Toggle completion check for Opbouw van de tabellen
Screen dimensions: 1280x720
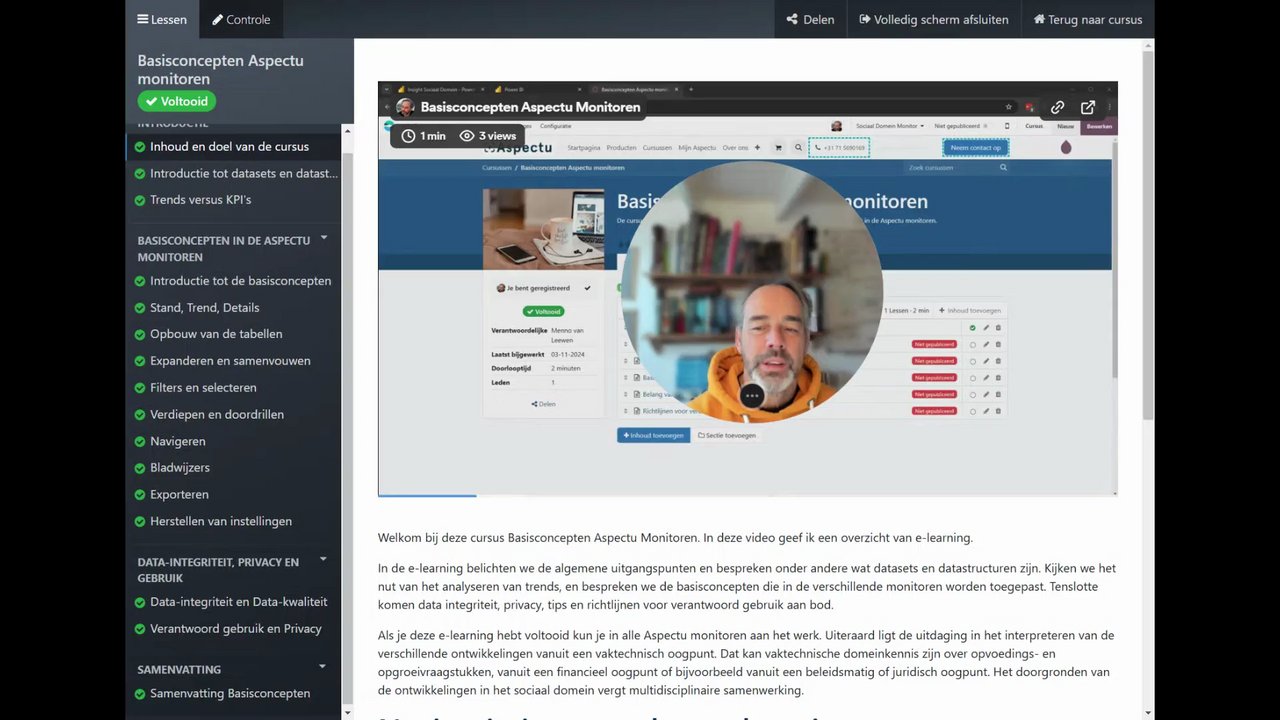tap(140, 334)
